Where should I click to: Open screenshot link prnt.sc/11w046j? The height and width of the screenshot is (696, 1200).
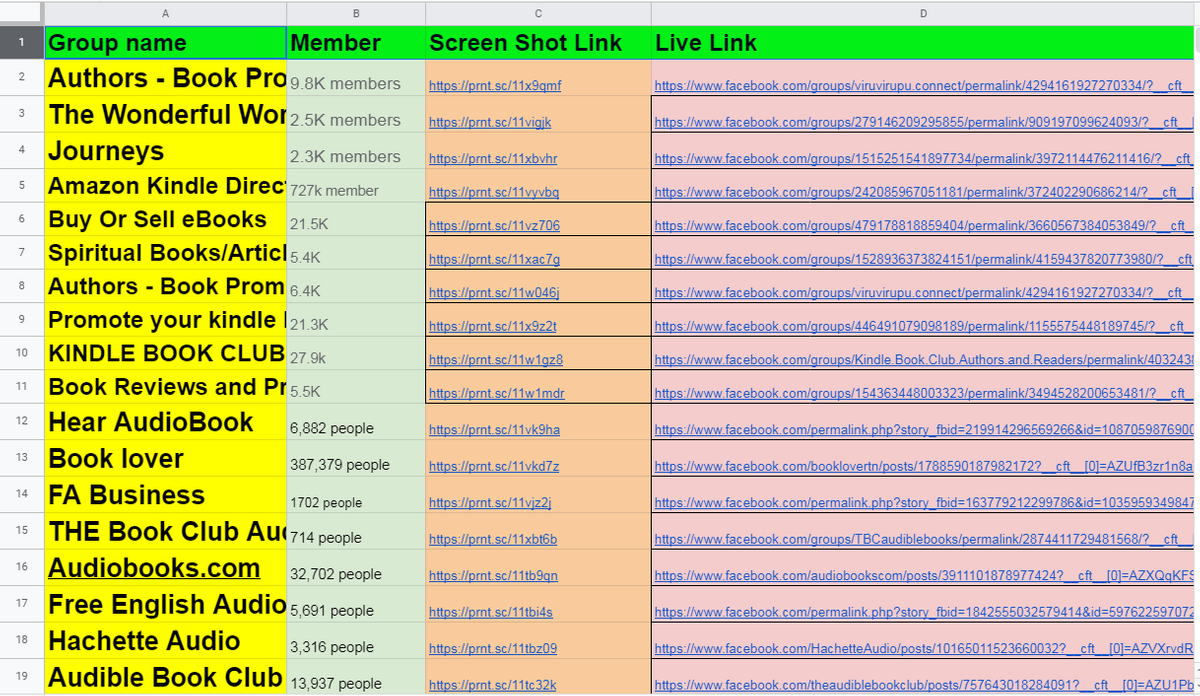(494, 293)
